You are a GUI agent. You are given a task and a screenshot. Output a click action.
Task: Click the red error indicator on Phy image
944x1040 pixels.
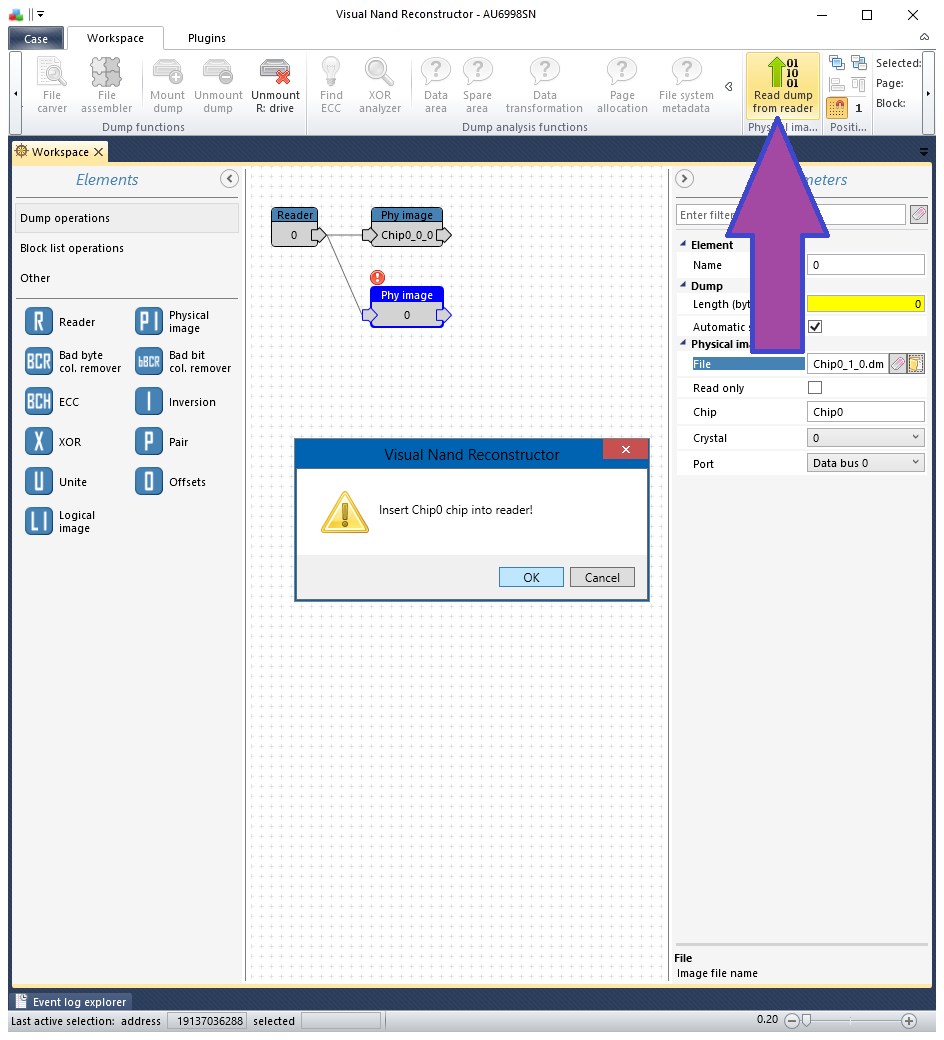377,277
